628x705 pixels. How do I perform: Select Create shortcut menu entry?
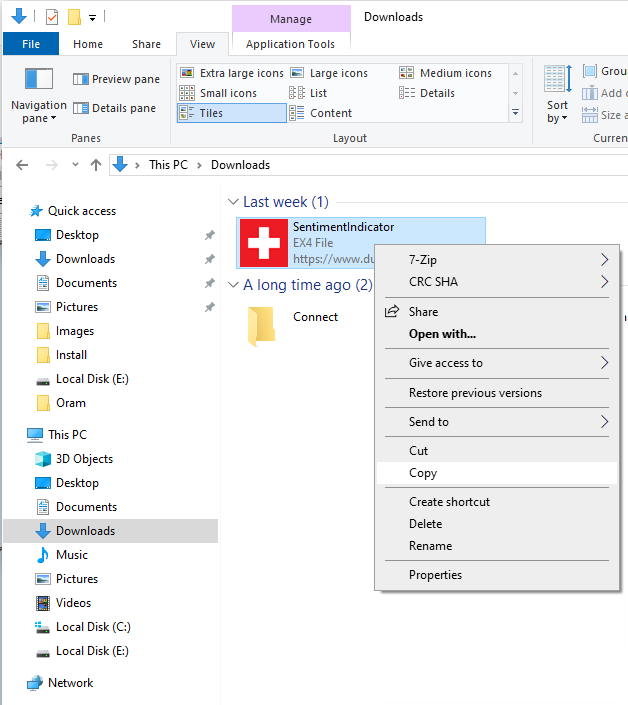497,502
